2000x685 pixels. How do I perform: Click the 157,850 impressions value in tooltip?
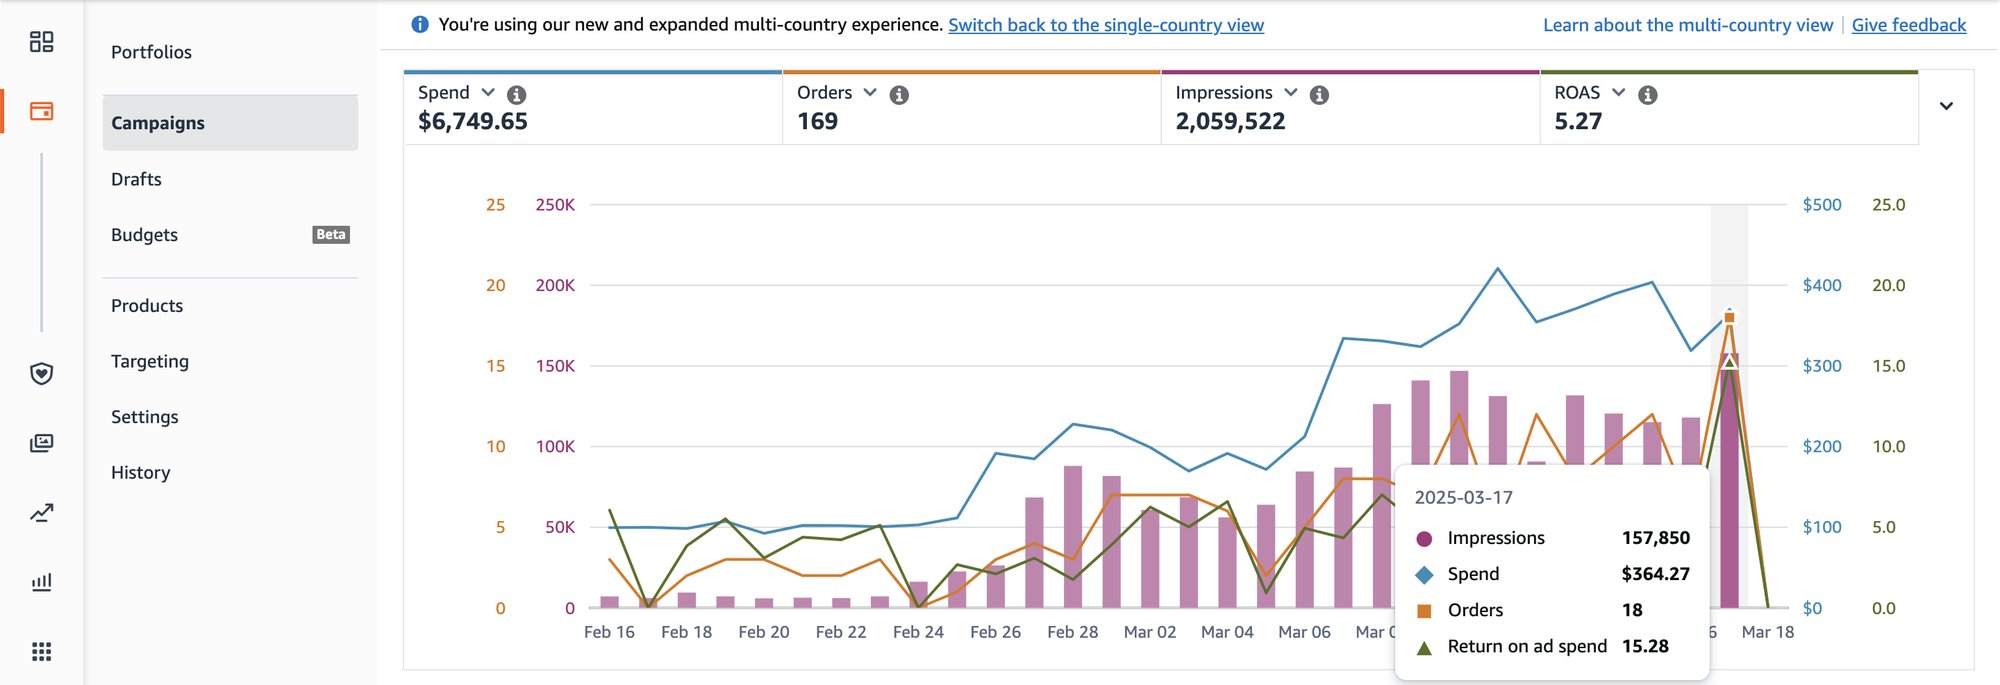click(x=1656, y=538)
